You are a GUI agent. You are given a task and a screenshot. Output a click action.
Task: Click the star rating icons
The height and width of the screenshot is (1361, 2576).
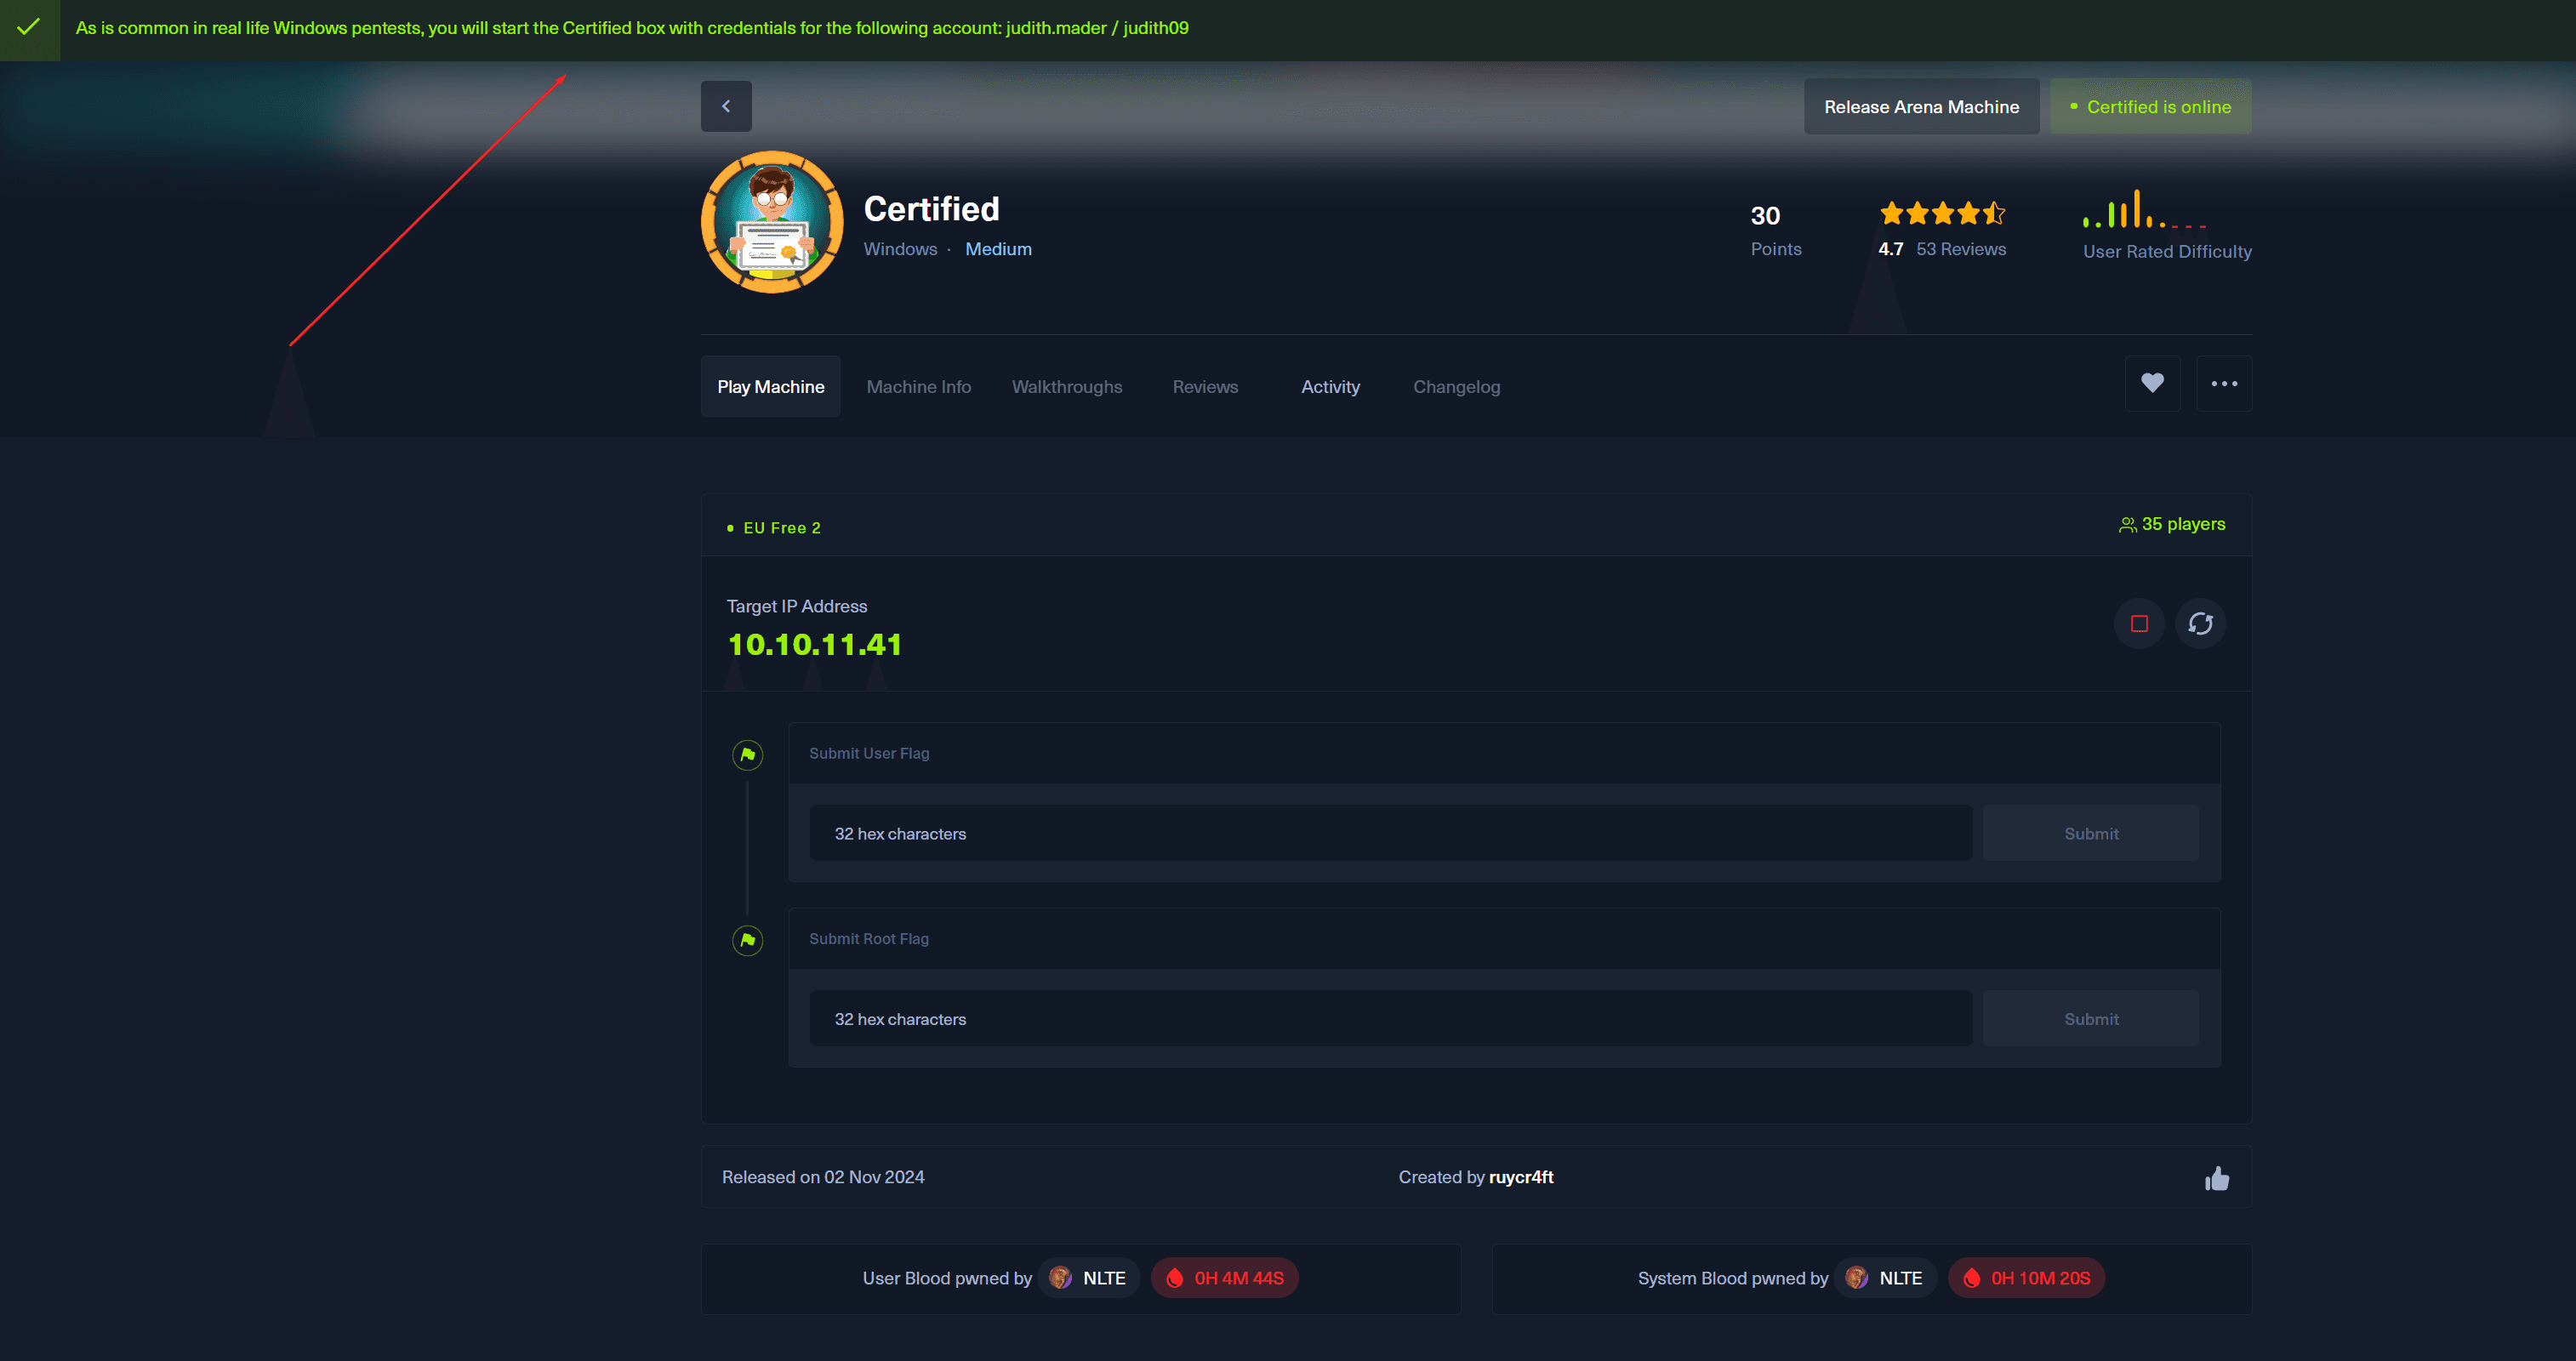[x=1941, y=213]
